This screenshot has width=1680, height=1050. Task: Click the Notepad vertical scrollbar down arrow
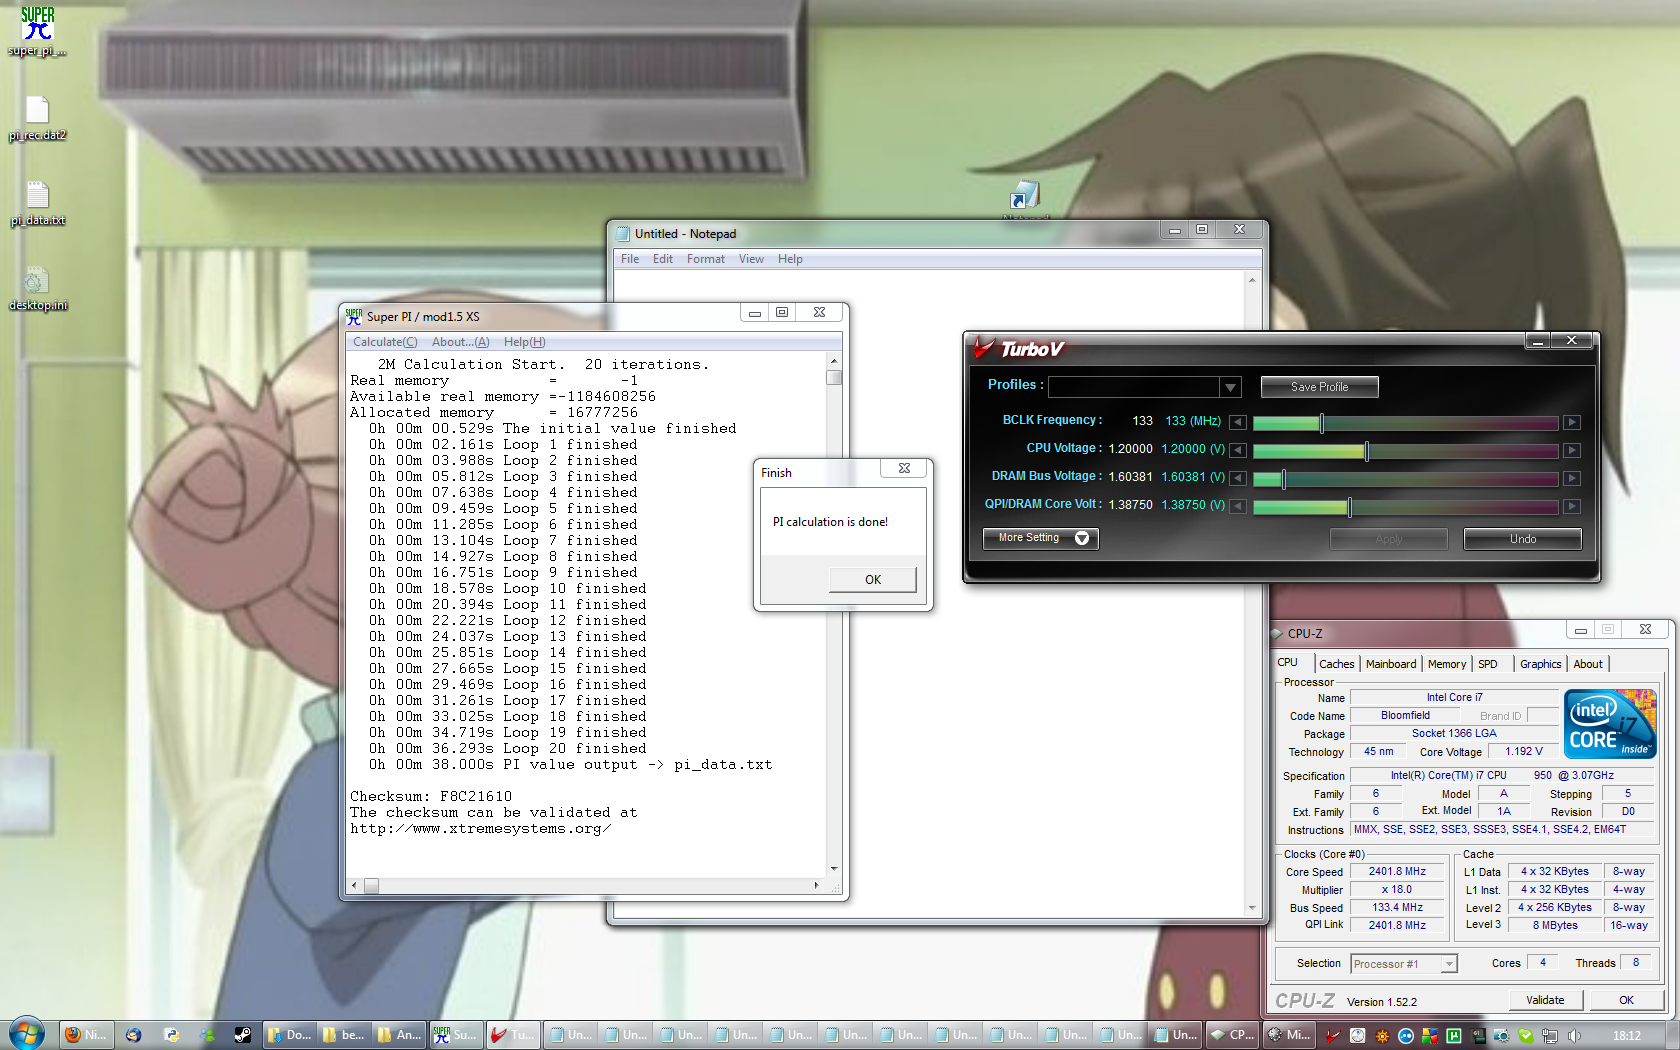pos(1252,908)
